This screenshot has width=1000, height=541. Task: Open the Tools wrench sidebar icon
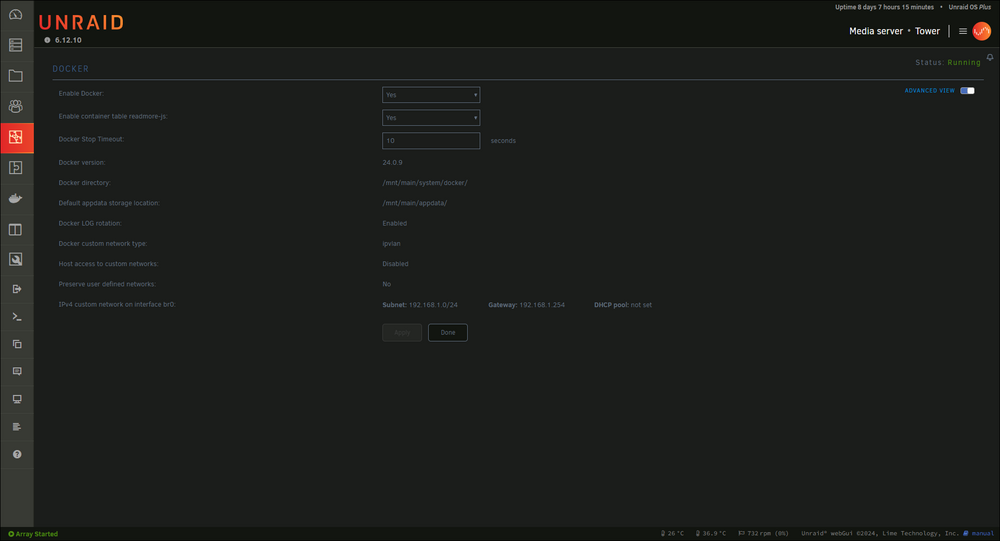16,259
